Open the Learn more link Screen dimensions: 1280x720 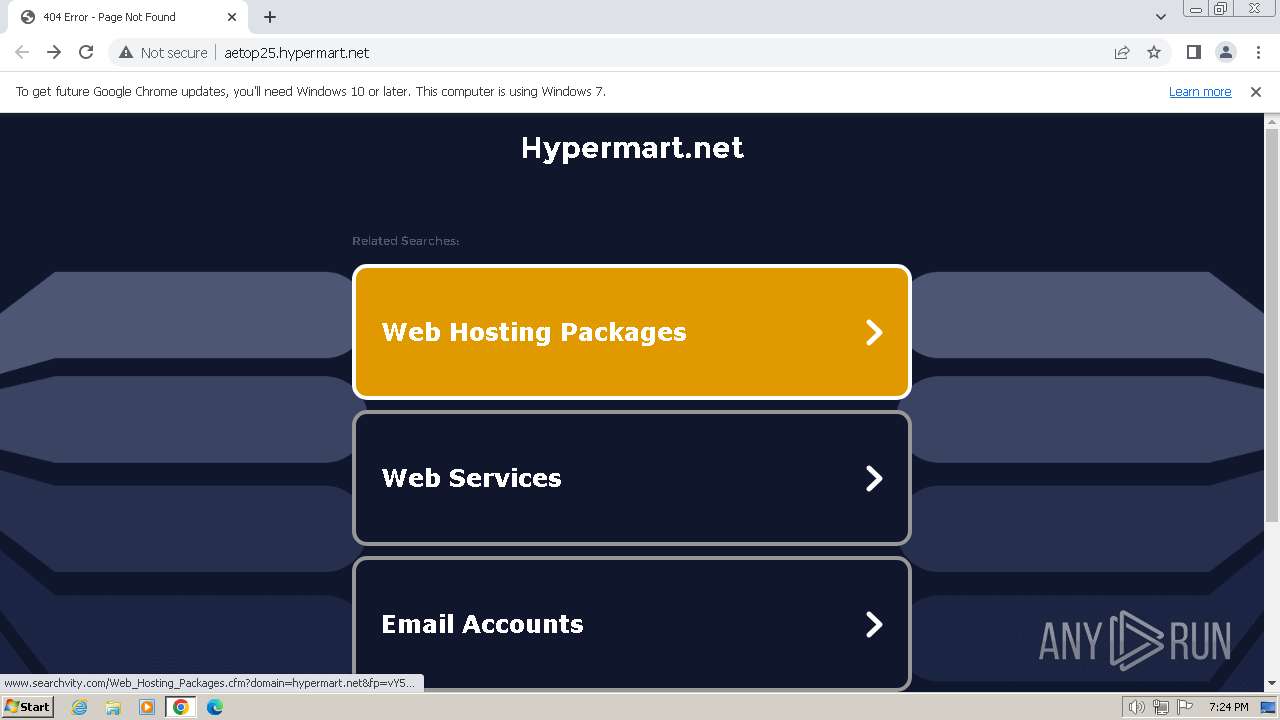(x=1200, y=92)
